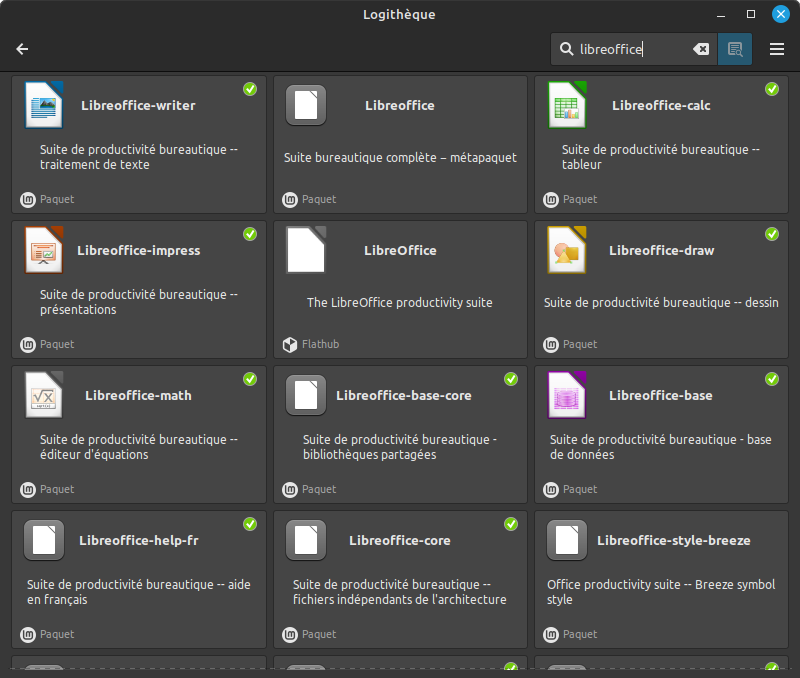800x678 pixels.
Task: Clear the search text with the erase icon
Action: (x=701, y=49)
